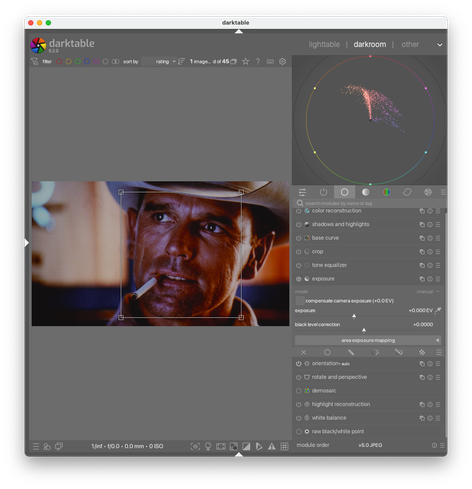
Task: Expand the tone equalizer module
Action: pos(329,265)
